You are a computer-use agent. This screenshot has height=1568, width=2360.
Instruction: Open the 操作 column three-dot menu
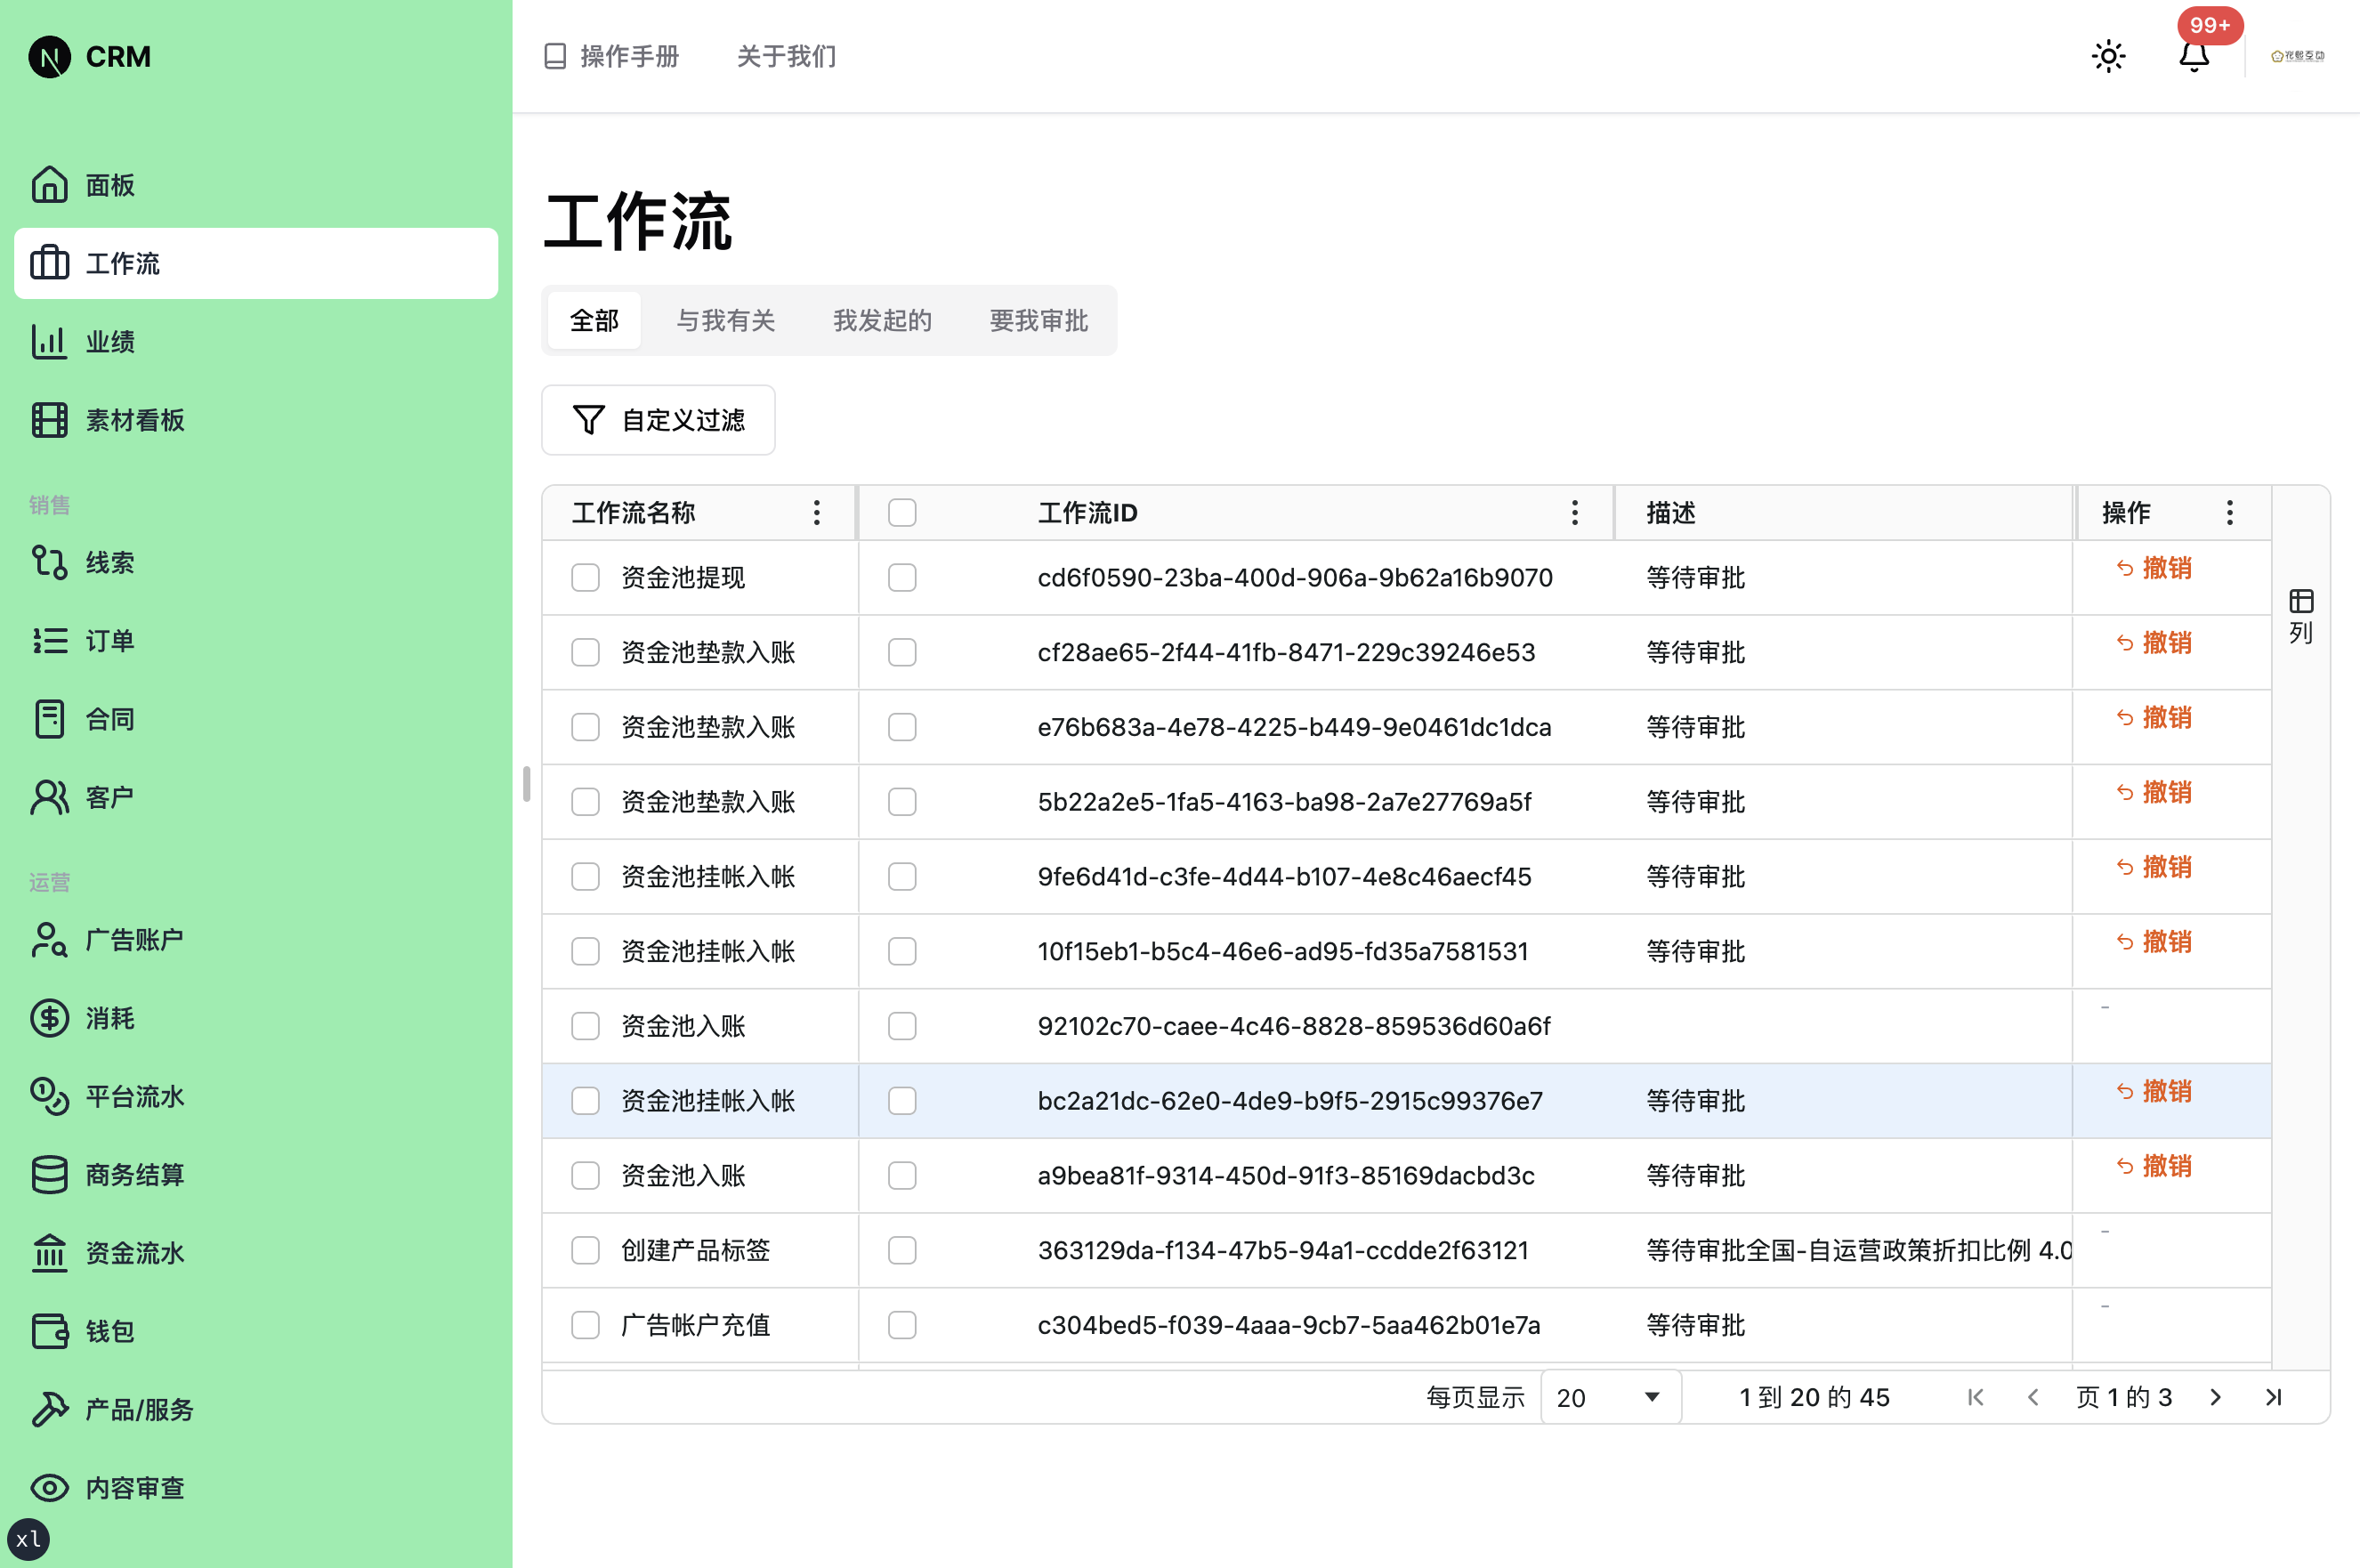click(x=2229, y=512)
